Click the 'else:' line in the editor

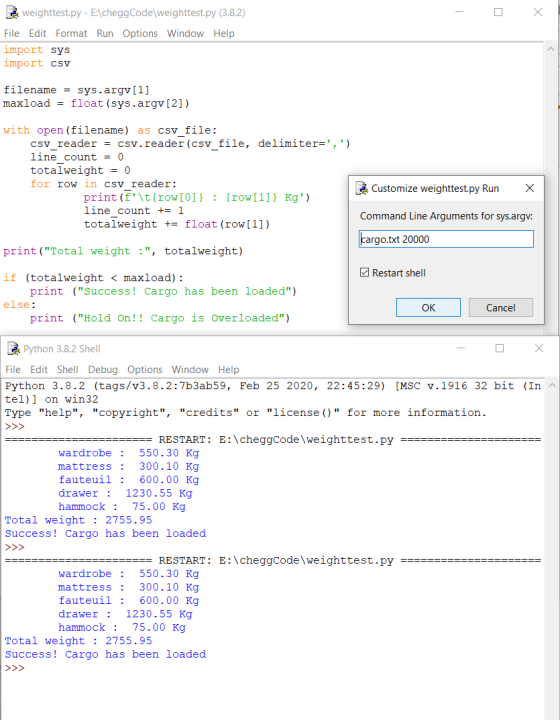click(x=20, y=305)
